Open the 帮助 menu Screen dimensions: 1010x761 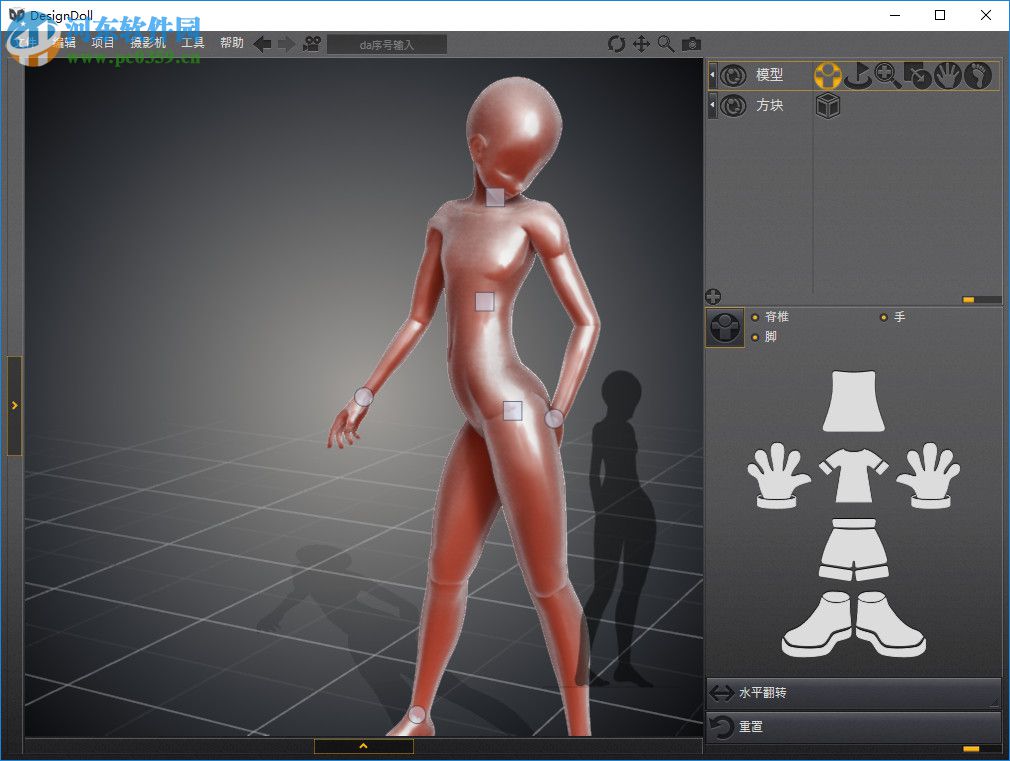(x=231, y=43)
